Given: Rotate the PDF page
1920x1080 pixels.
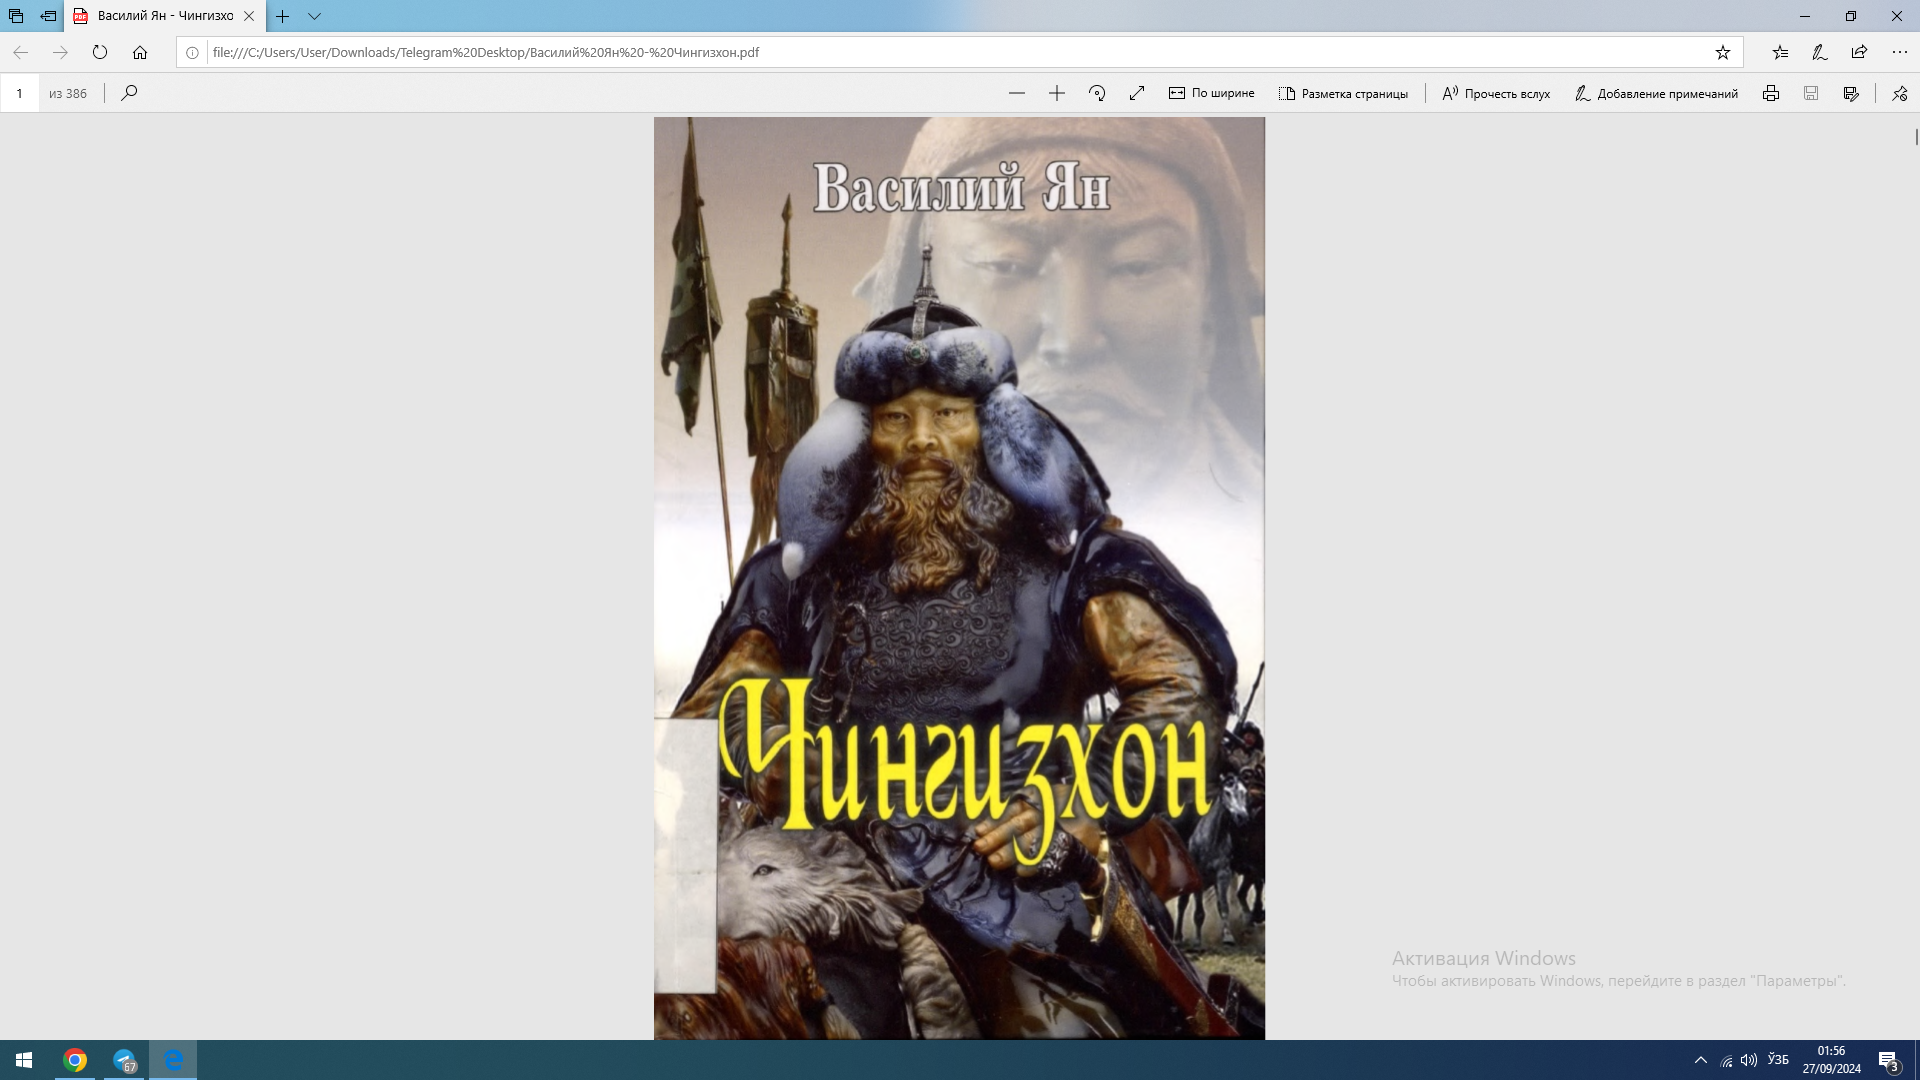Looking at the screenshot, I should click(x=1097, y=93).
